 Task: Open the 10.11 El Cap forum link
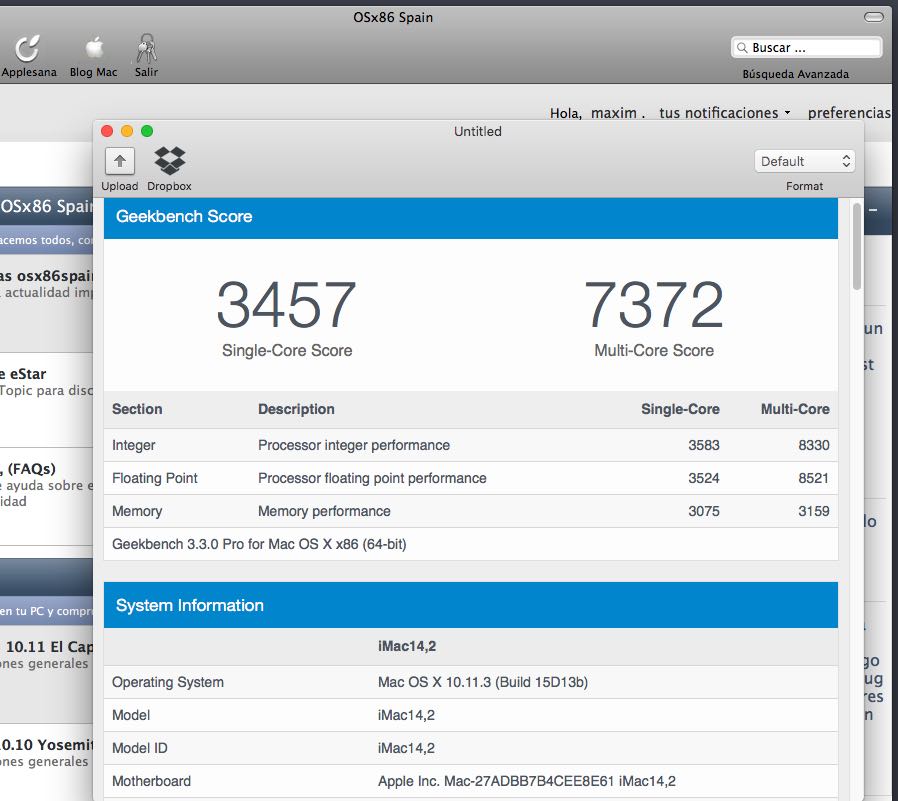[49, 646]
